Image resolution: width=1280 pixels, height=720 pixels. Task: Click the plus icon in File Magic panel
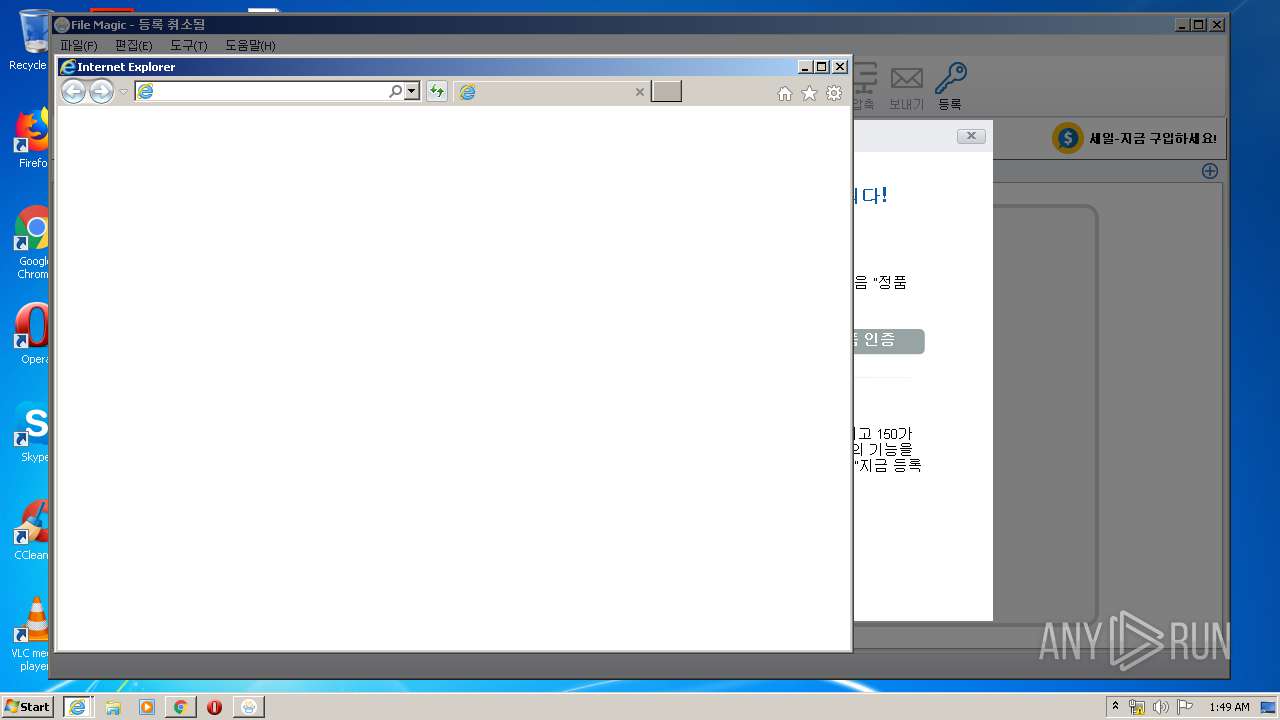pos(1210,171)
